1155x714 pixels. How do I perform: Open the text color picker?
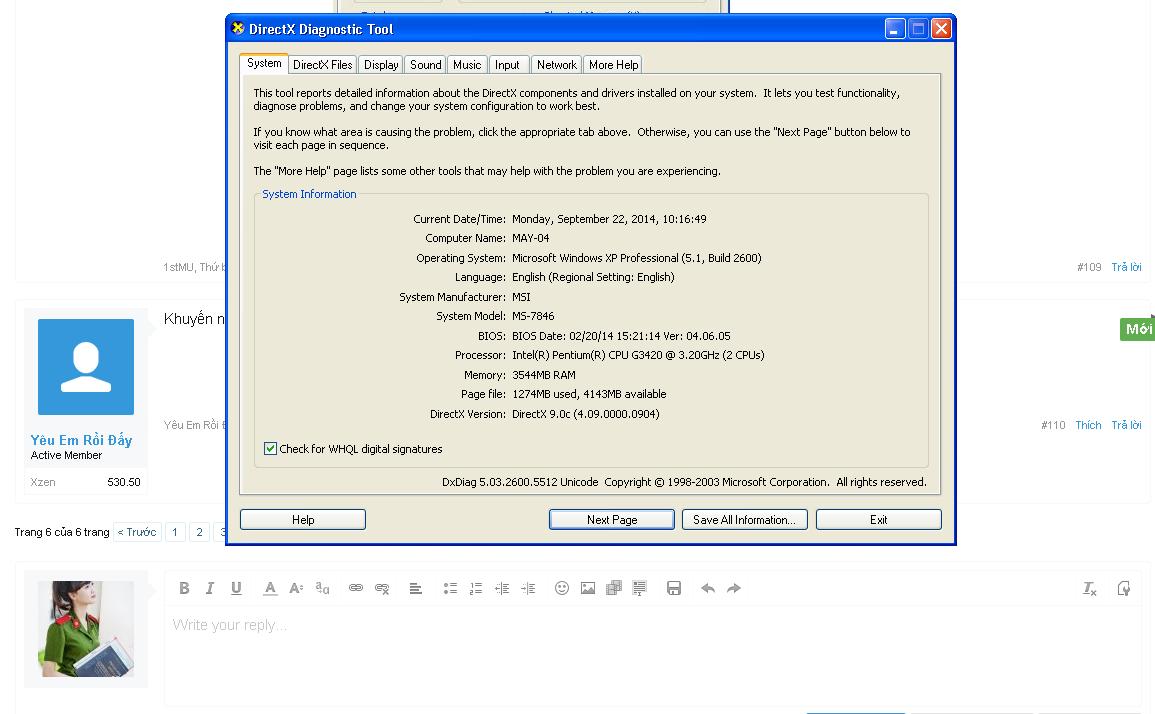pos(270,588)
